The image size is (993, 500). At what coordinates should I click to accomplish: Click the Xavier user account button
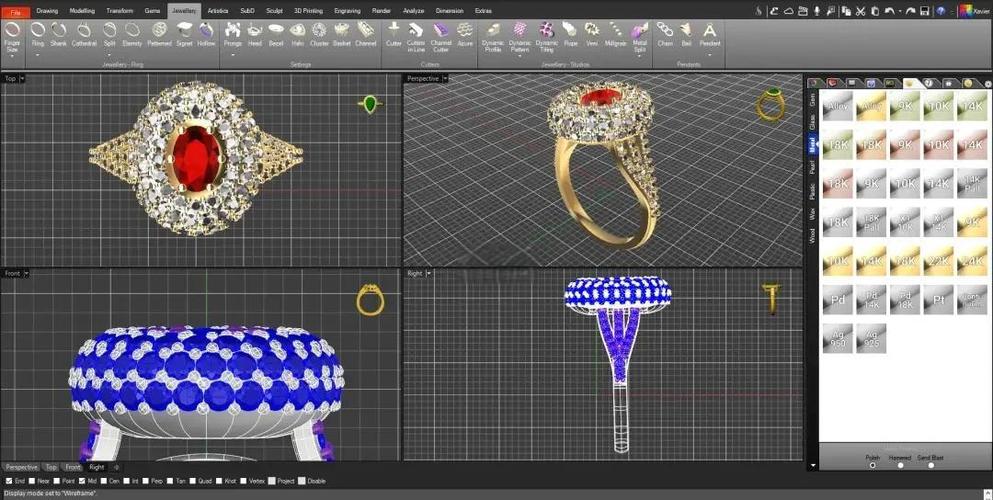point(974,11)
